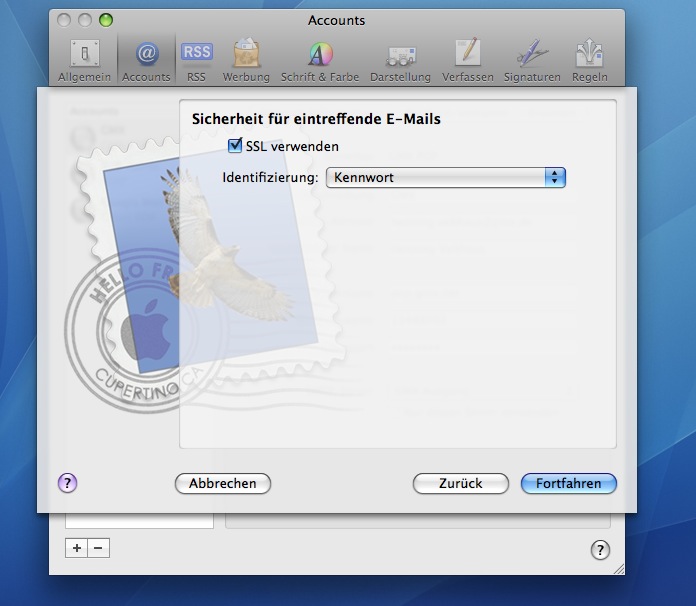This screenshot has width=696, height=606.
Task: Toggle the SSL verwenden checkbox
Action: tap(235, 146)
